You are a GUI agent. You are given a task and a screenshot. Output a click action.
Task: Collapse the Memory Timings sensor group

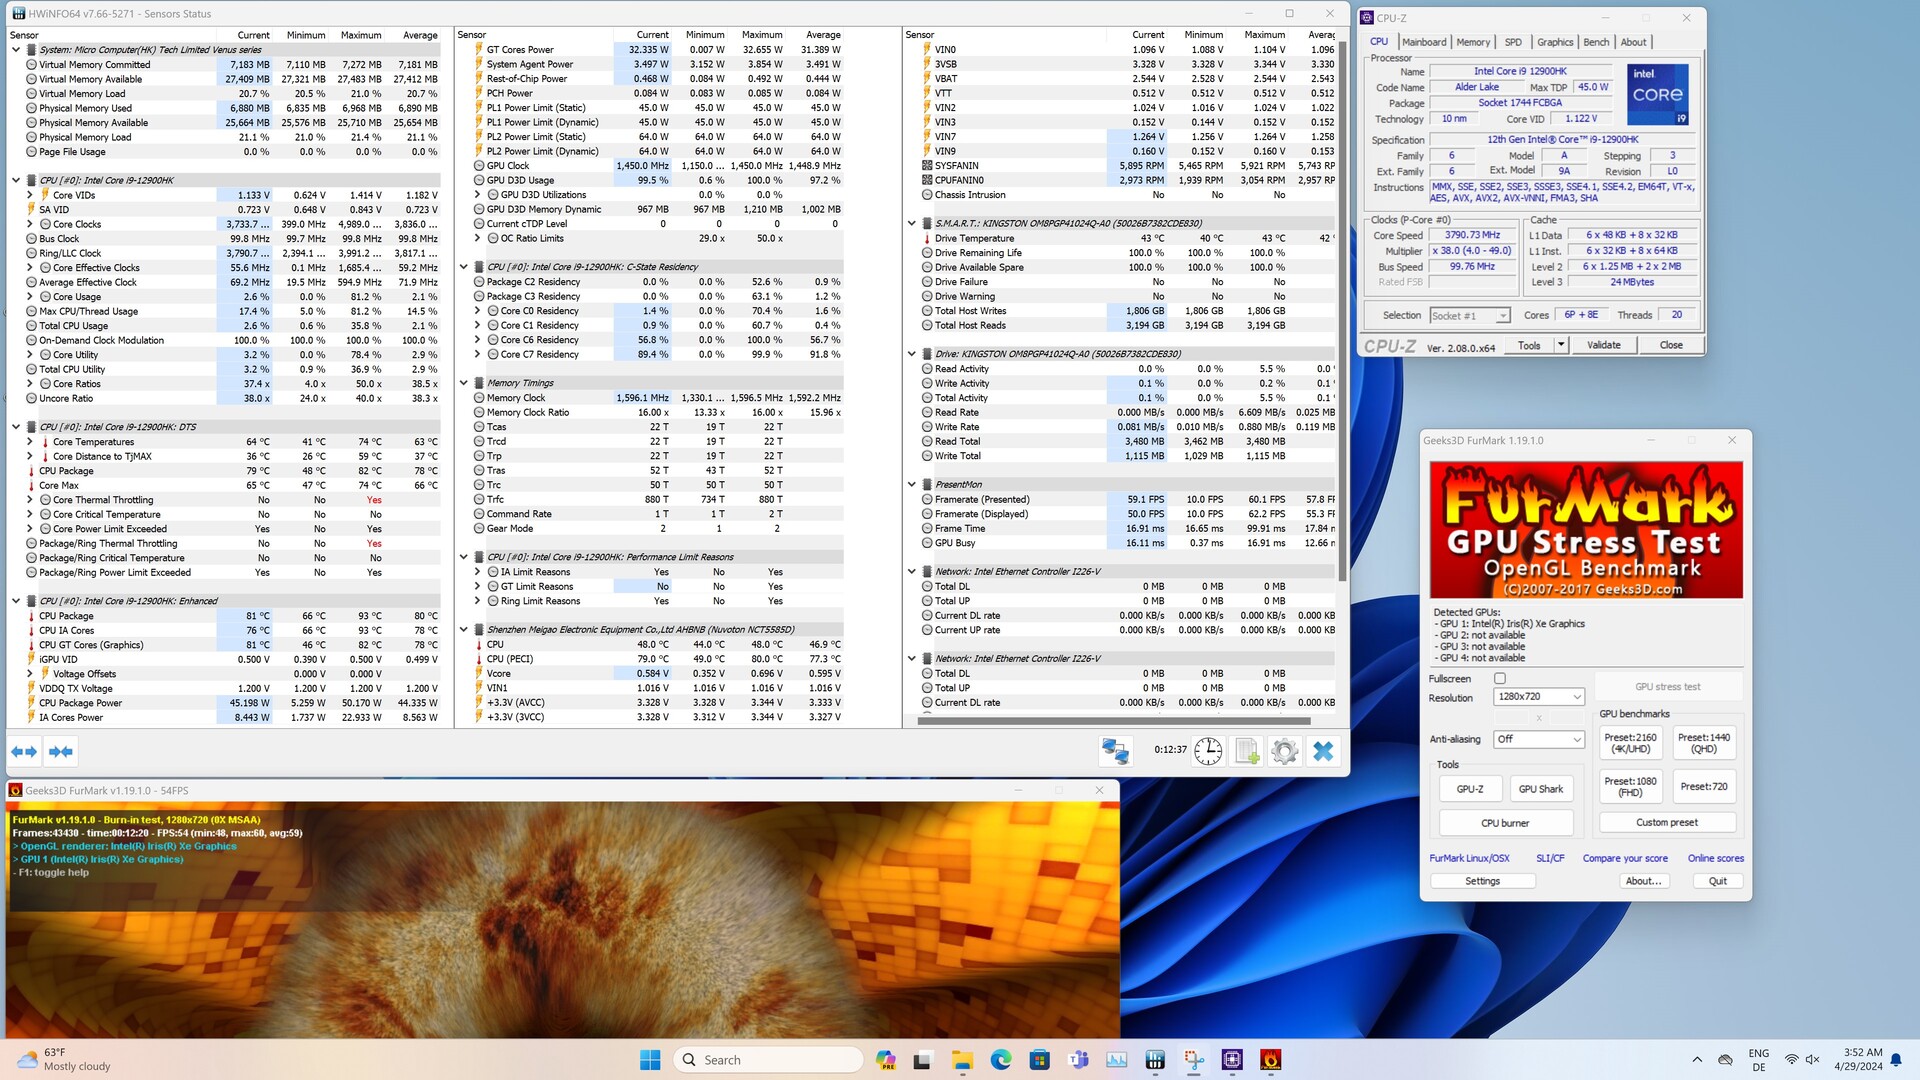pyautogui.click(x=464, y=383)
